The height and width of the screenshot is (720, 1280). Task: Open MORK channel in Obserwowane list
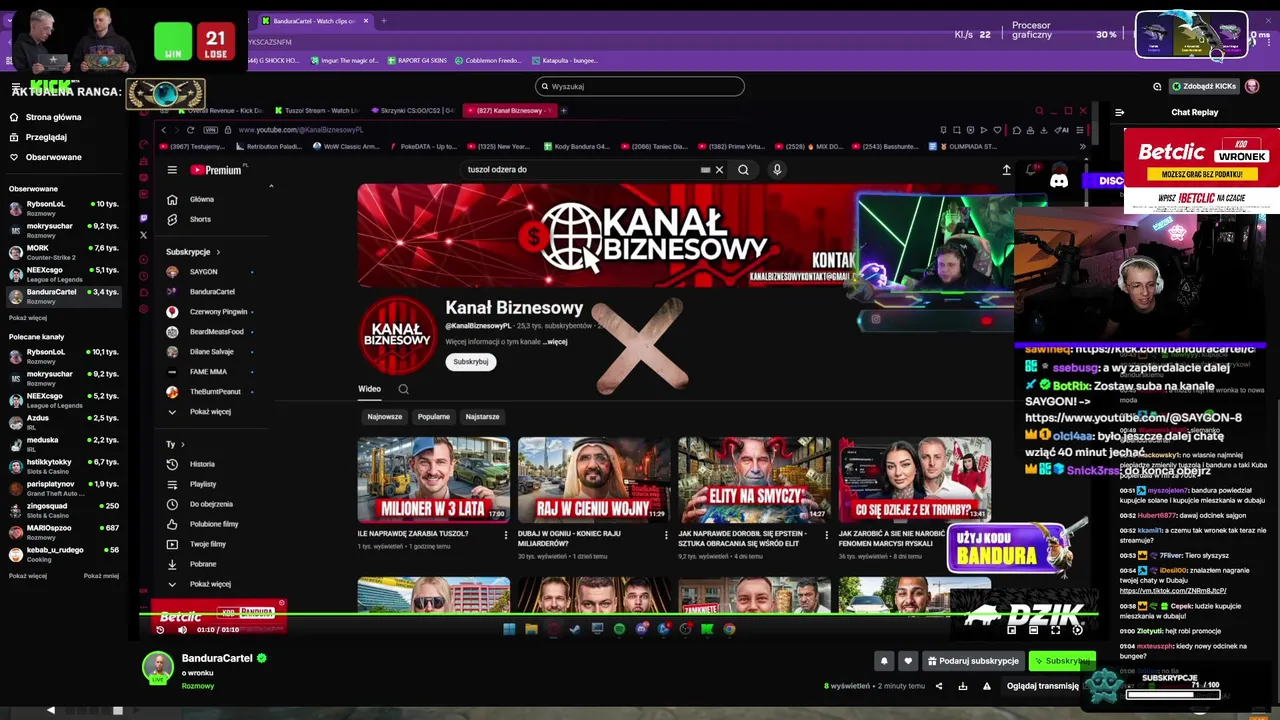coord(64,252)
